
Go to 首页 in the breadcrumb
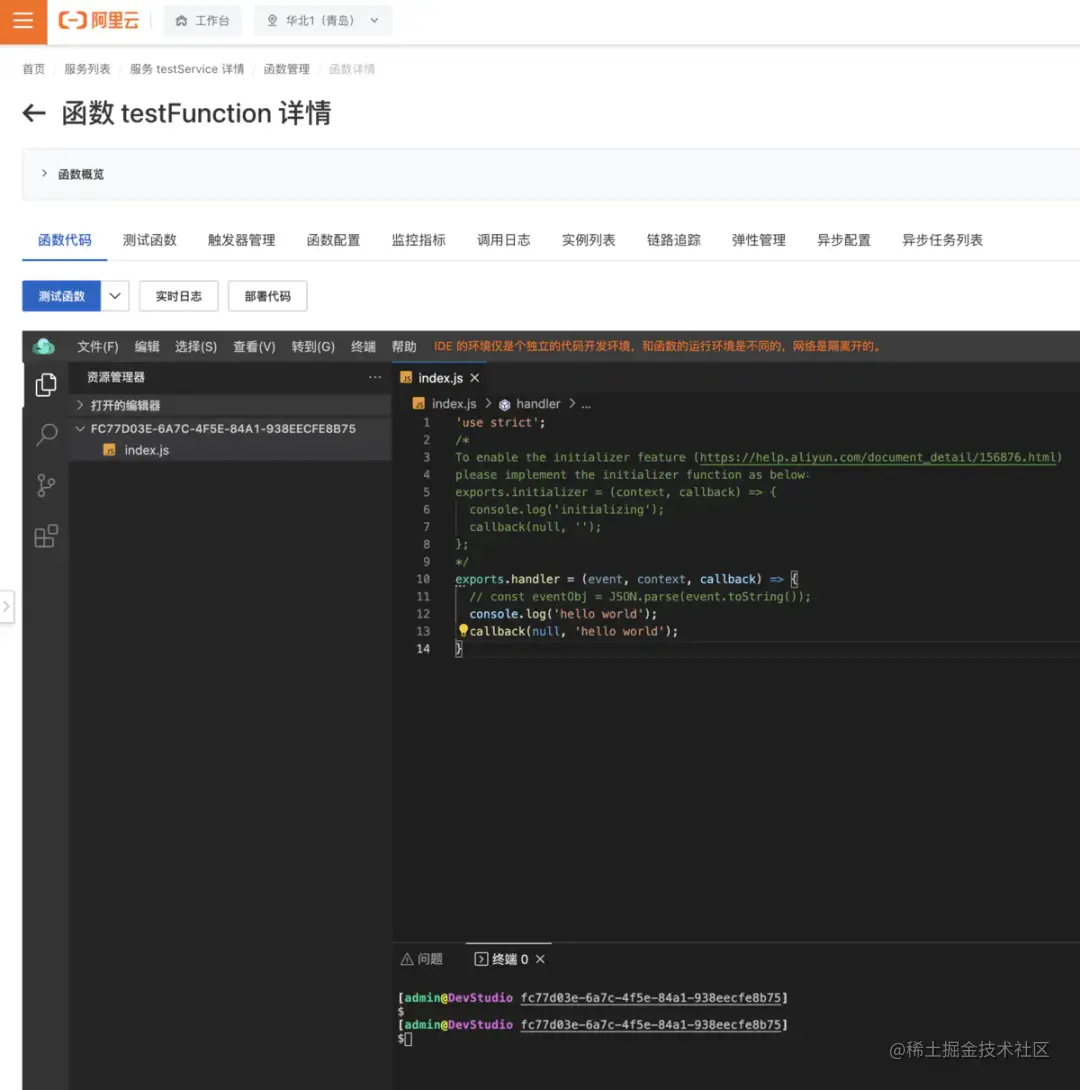[x=33, y=69]
